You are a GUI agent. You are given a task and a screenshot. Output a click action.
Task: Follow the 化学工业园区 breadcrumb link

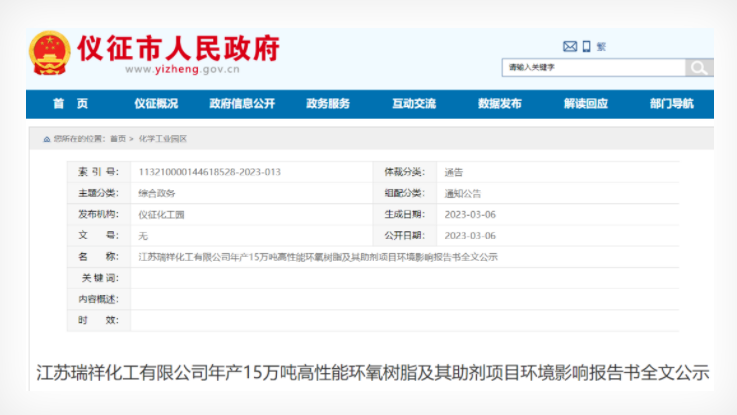point(163,139)
